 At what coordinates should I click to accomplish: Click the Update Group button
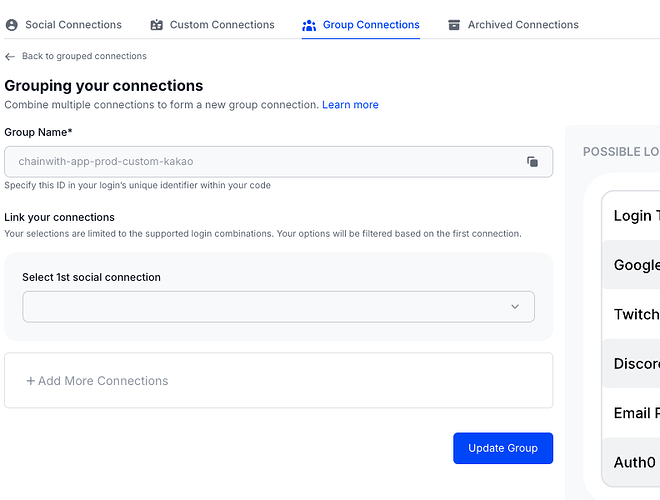503,448
